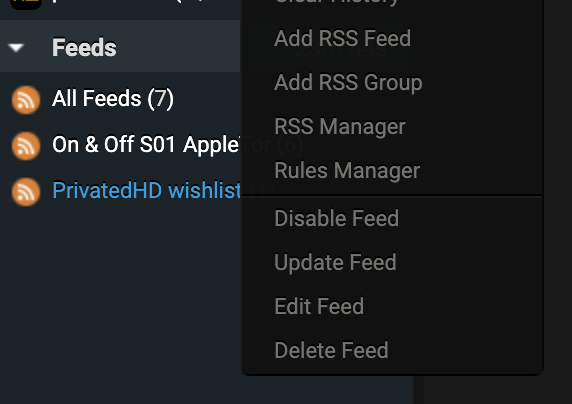This screenshot has width=572, height=404.
Task: Choose Add RSS Group menu entry
Action: [x=348, y=82]
